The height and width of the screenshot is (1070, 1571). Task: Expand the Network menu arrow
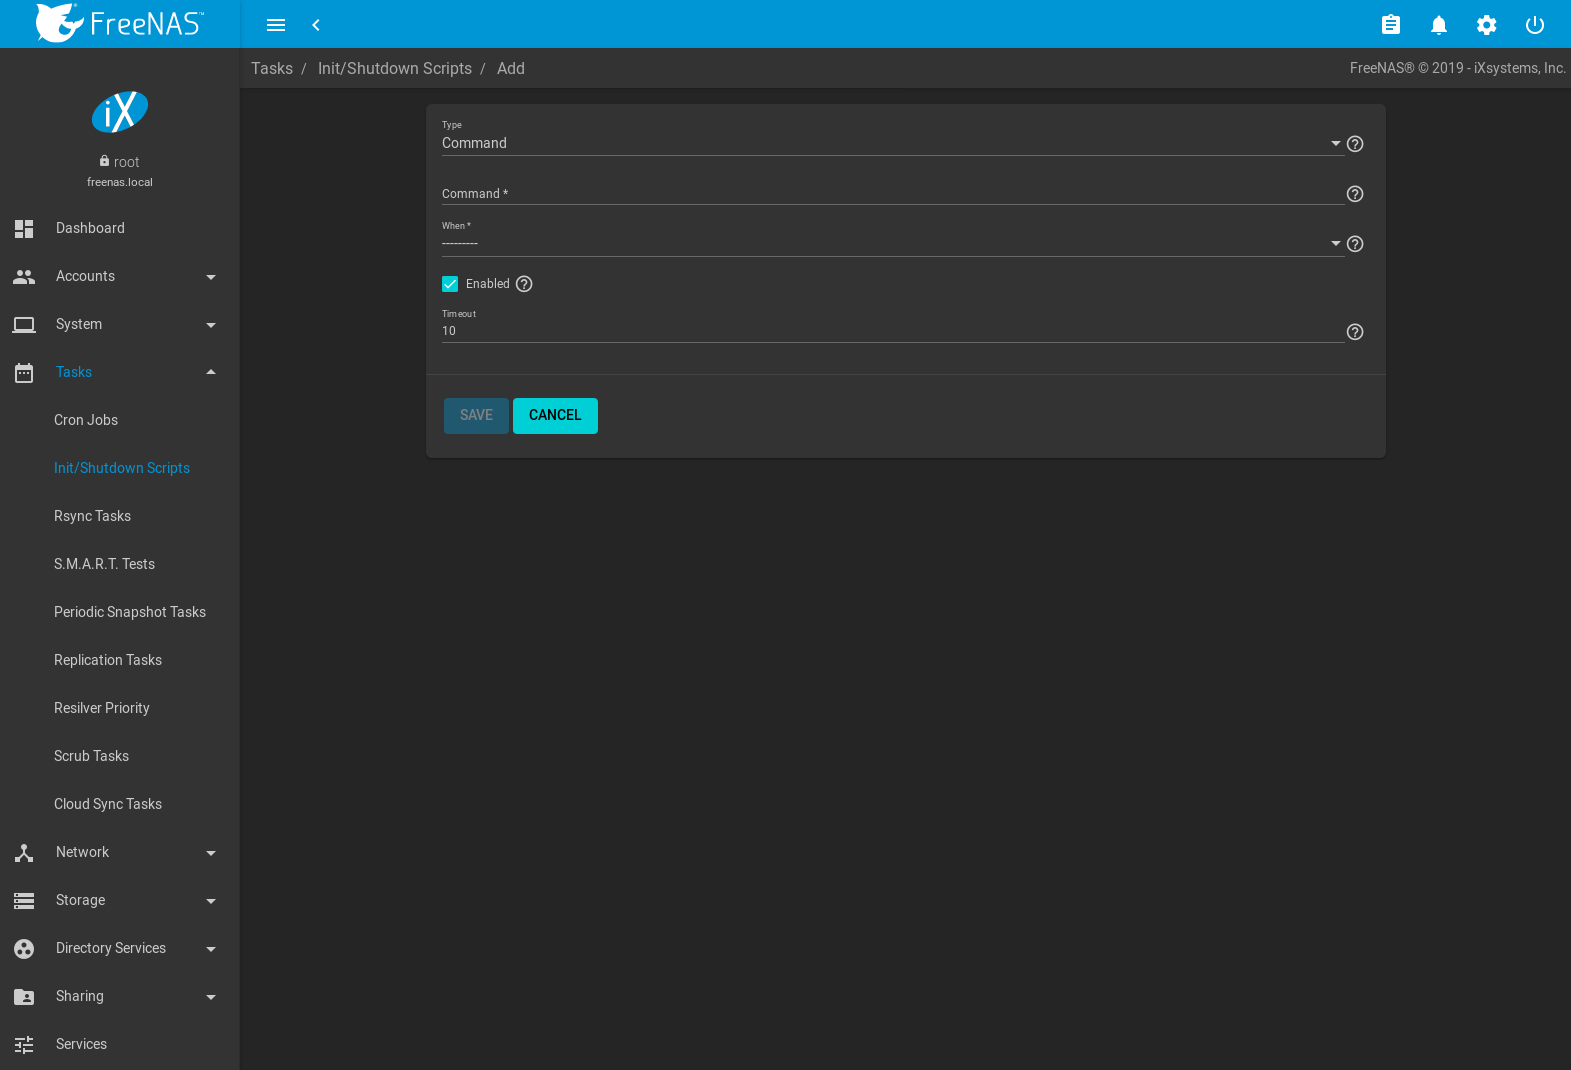click(x=211, y=853)
